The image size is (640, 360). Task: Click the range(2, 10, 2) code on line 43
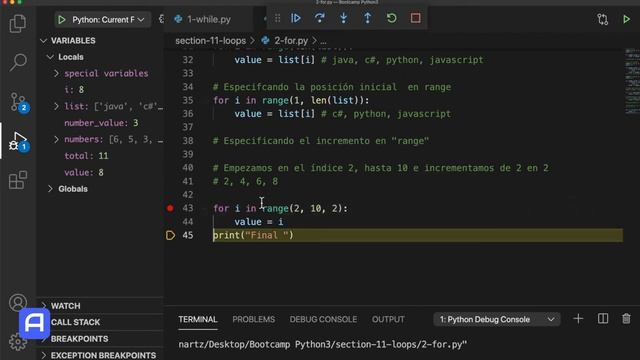coord(304,208)
